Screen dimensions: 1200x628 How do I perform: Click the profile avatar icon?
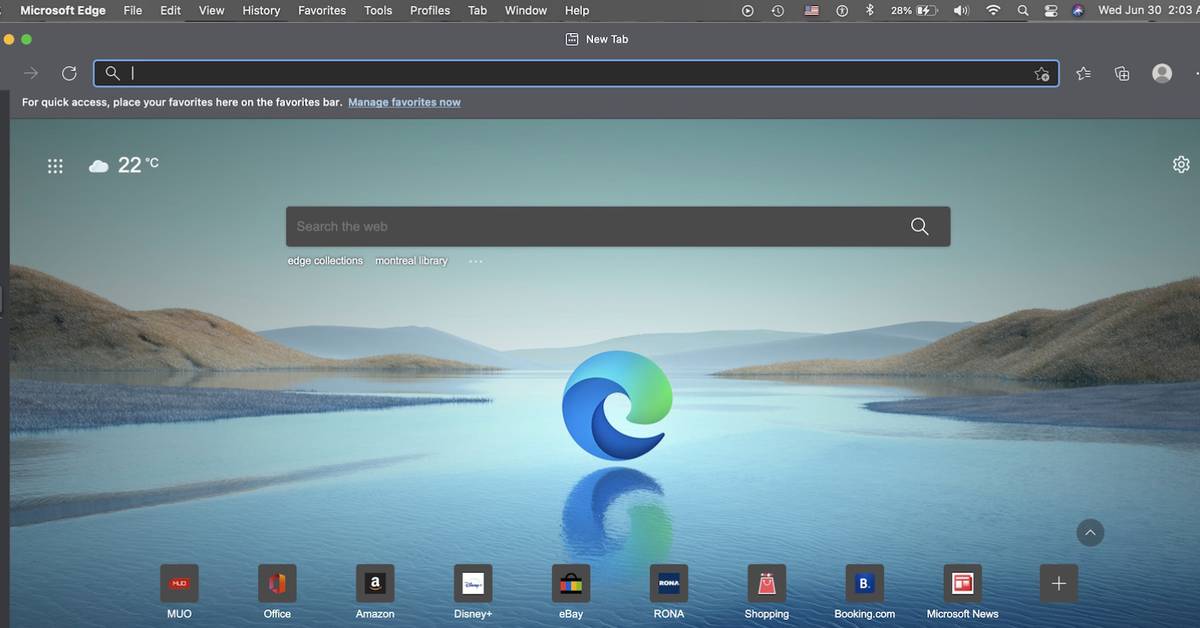(x=1161, y=73)
